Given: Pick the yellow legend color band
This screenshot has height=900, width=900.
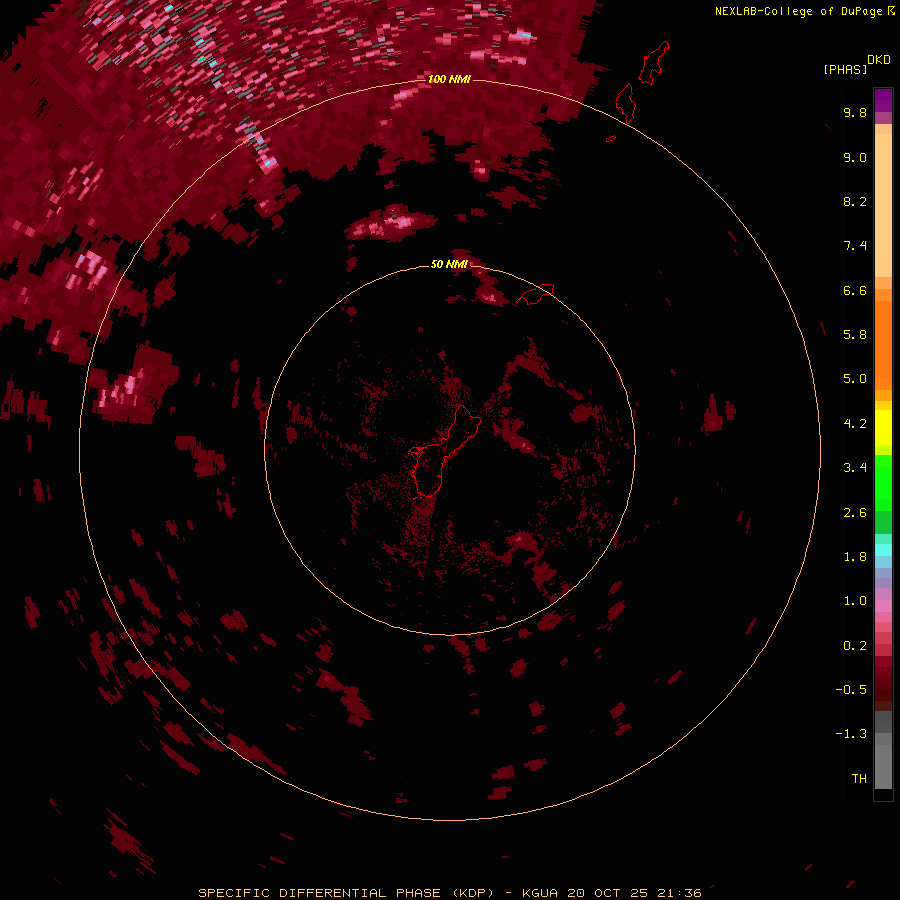Looking at the screenshot, I should pos(883,428).
